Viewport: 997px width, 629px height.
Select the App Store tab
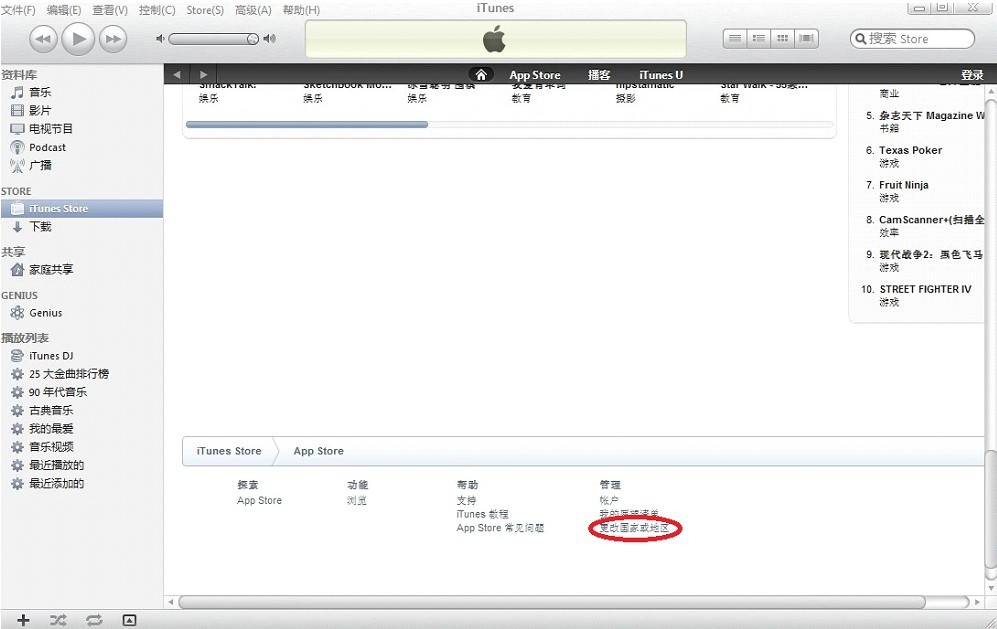coord(534,75)
